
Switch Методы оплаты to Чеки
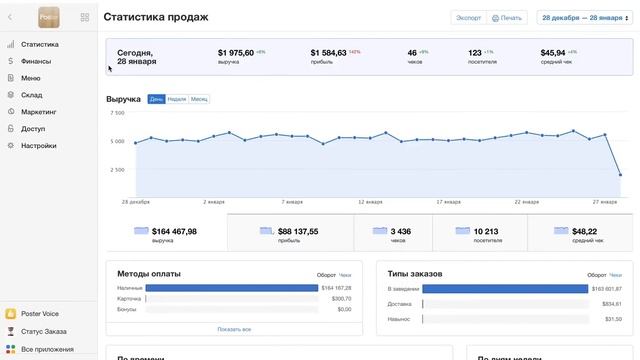tap(345, 275)
